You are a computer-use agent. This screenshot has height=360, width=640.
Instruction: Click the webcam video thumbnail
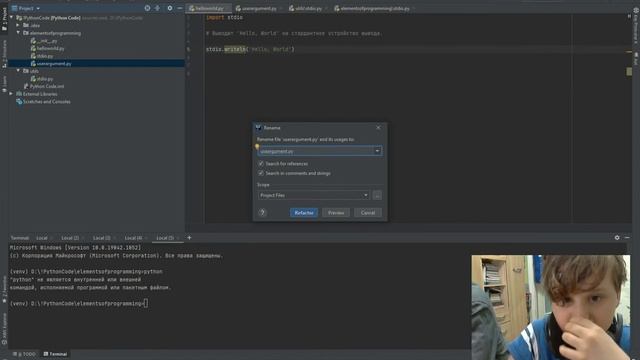point(551,307)
